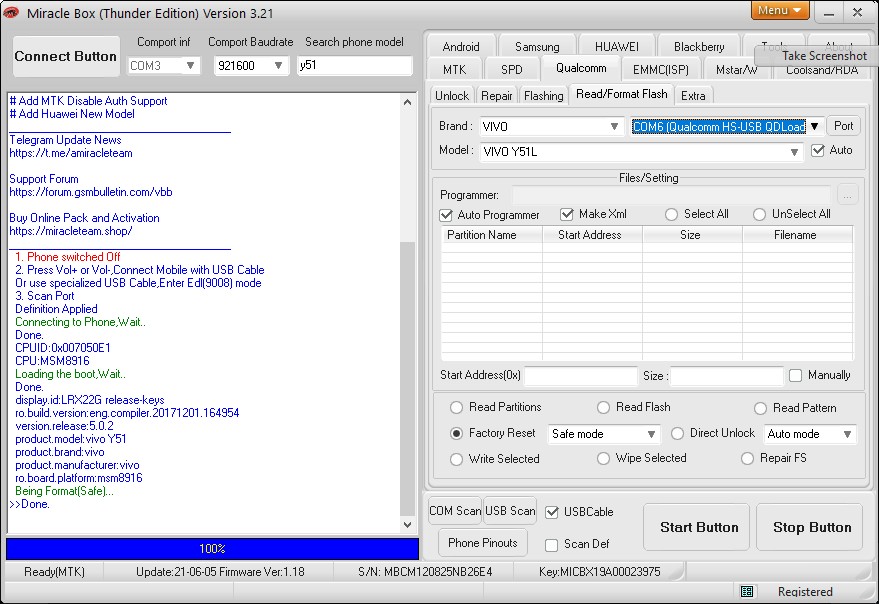Expand the COM6 Qualcomm HS-USB port dropdown
Viewport: 879px width, 604px height.
point(815,126)
